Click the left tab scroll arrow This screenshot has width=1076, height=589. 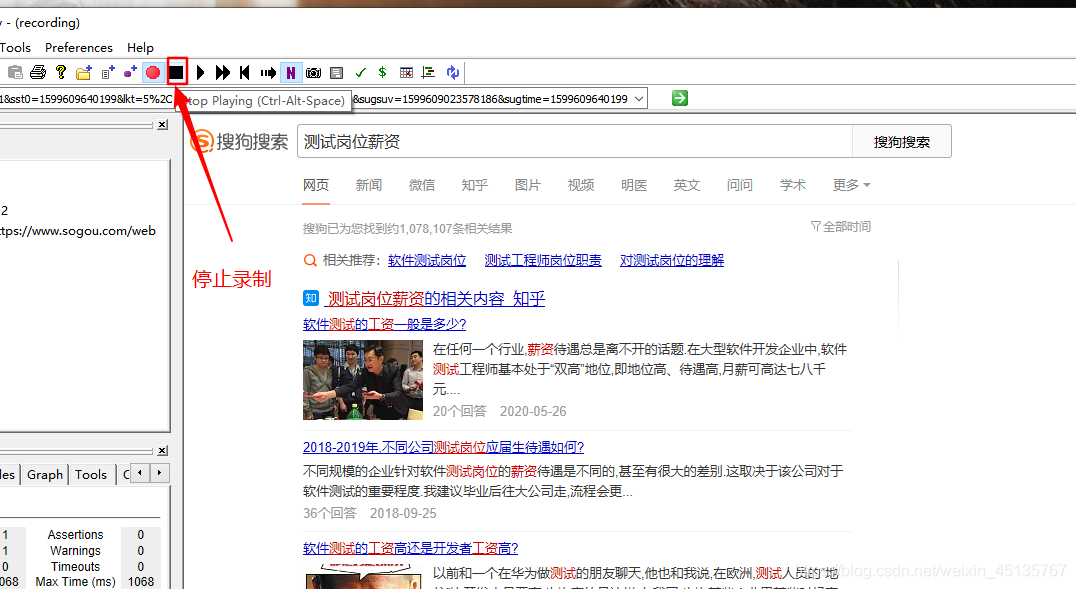pyautogui.click(x=140, y=473)
